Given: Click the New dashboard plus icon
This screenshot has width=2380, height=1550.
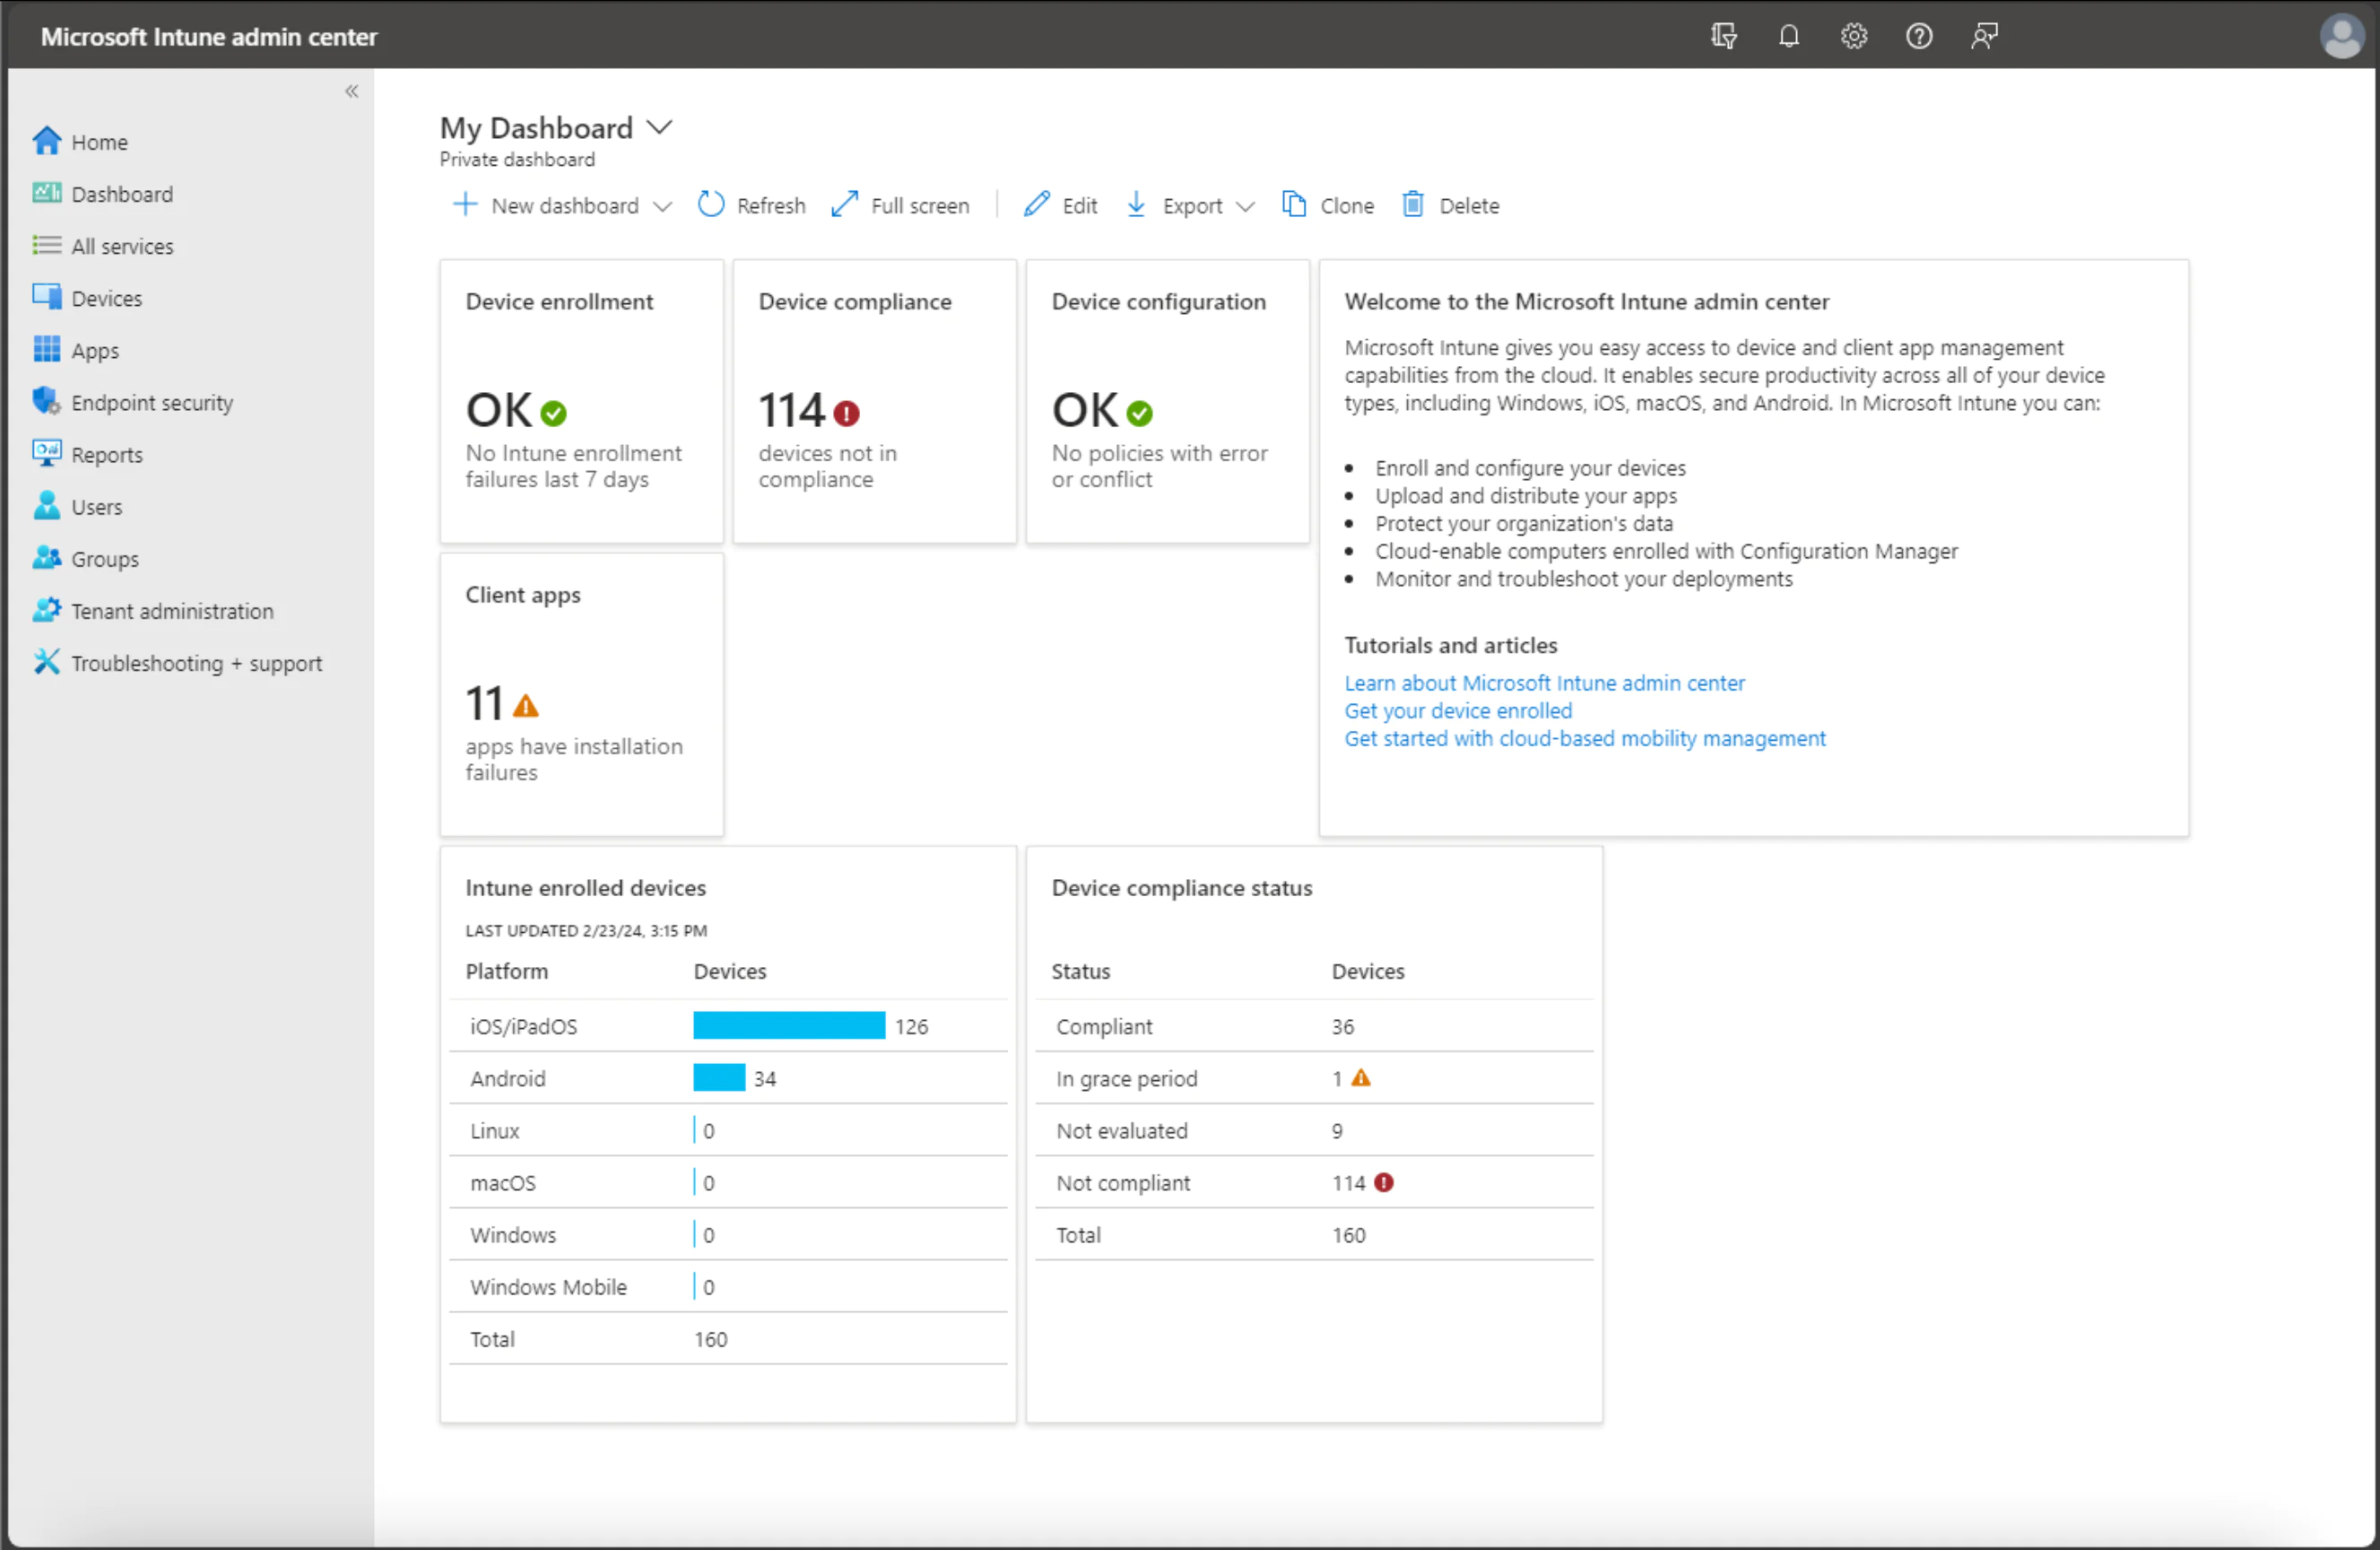Looking at the screenshot, I should [465, 204].
